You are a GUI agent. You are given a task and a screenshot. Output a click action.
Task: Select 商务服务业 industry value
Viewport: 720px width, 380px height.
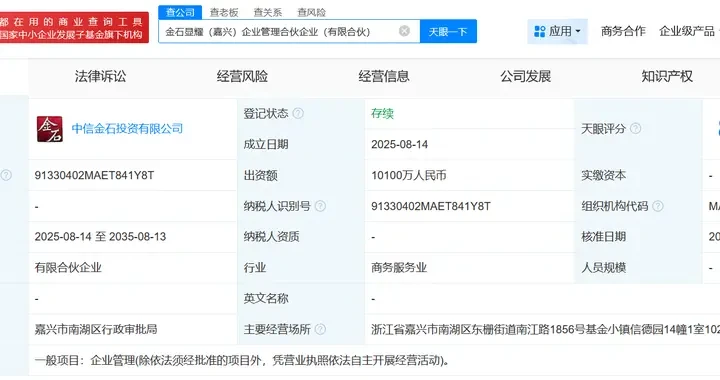399,268
